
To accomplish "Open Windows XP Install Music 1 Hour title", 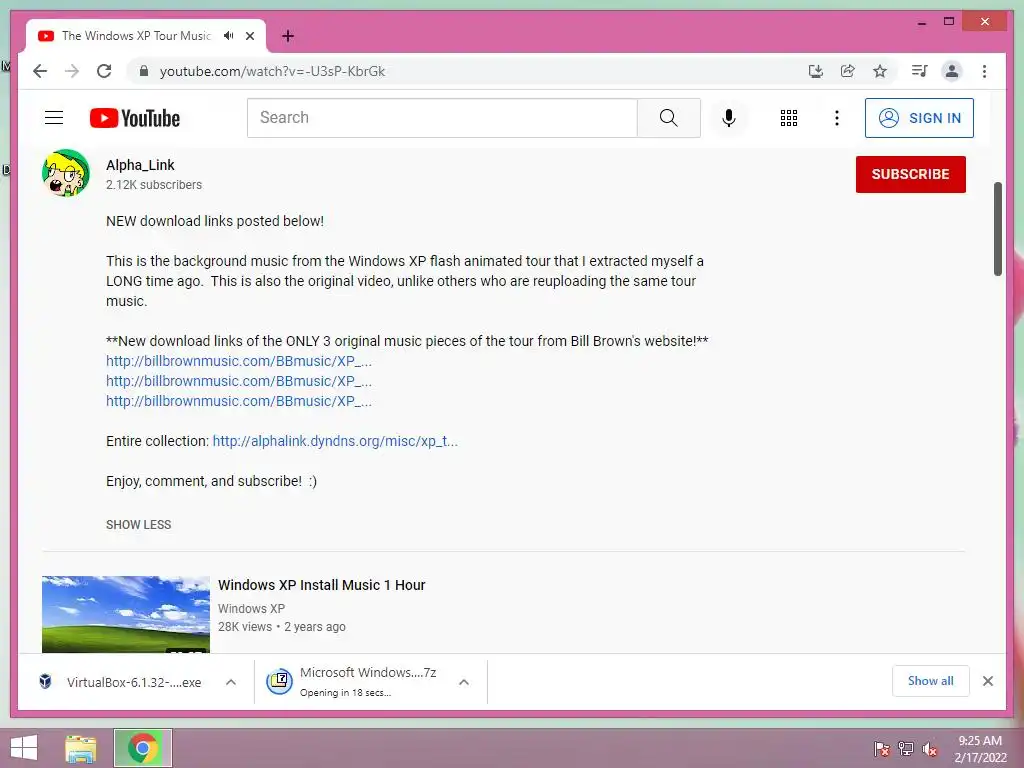I will point(321,585).
